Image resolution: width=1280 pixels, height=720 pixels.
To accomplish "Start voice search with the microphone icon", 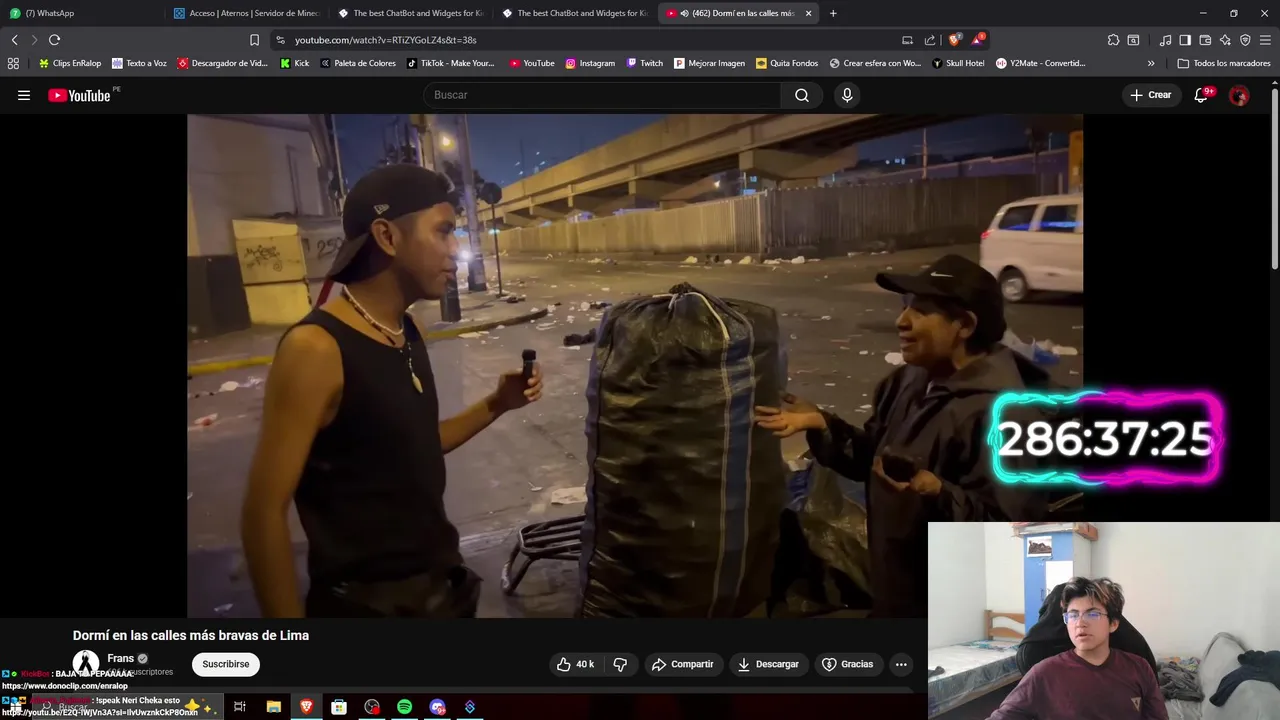I will coord(847,95).
